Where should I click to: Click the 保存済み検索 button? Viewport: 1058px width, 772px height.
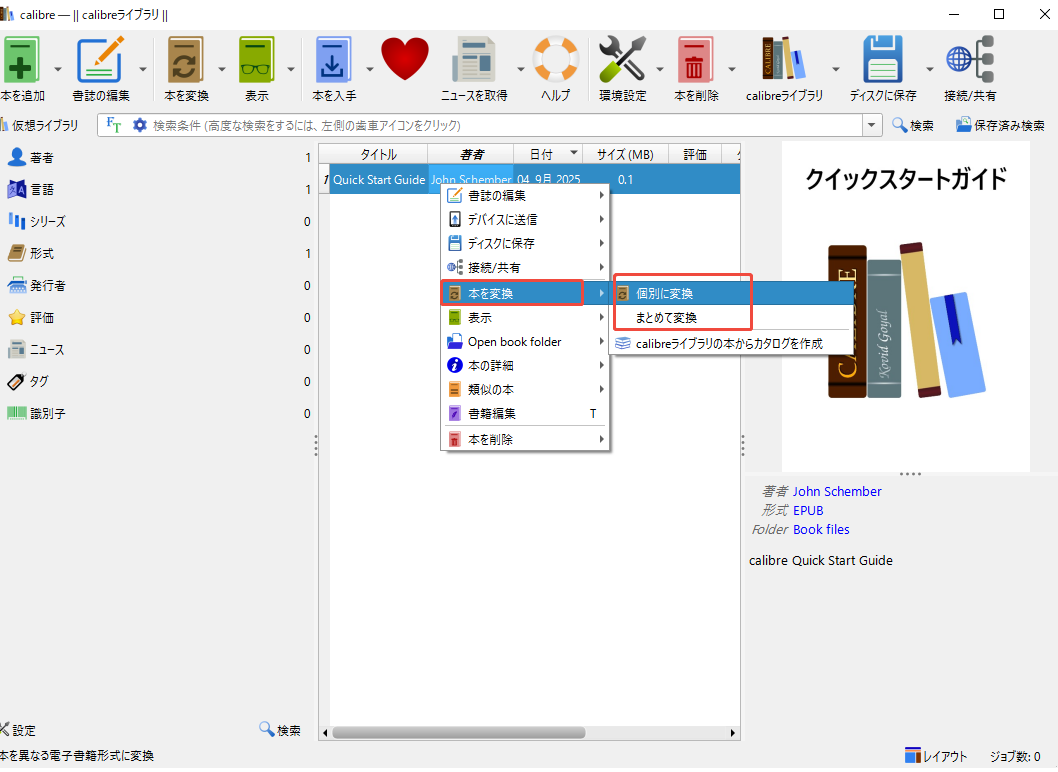pyautogui.click(x=1000, y=125)
